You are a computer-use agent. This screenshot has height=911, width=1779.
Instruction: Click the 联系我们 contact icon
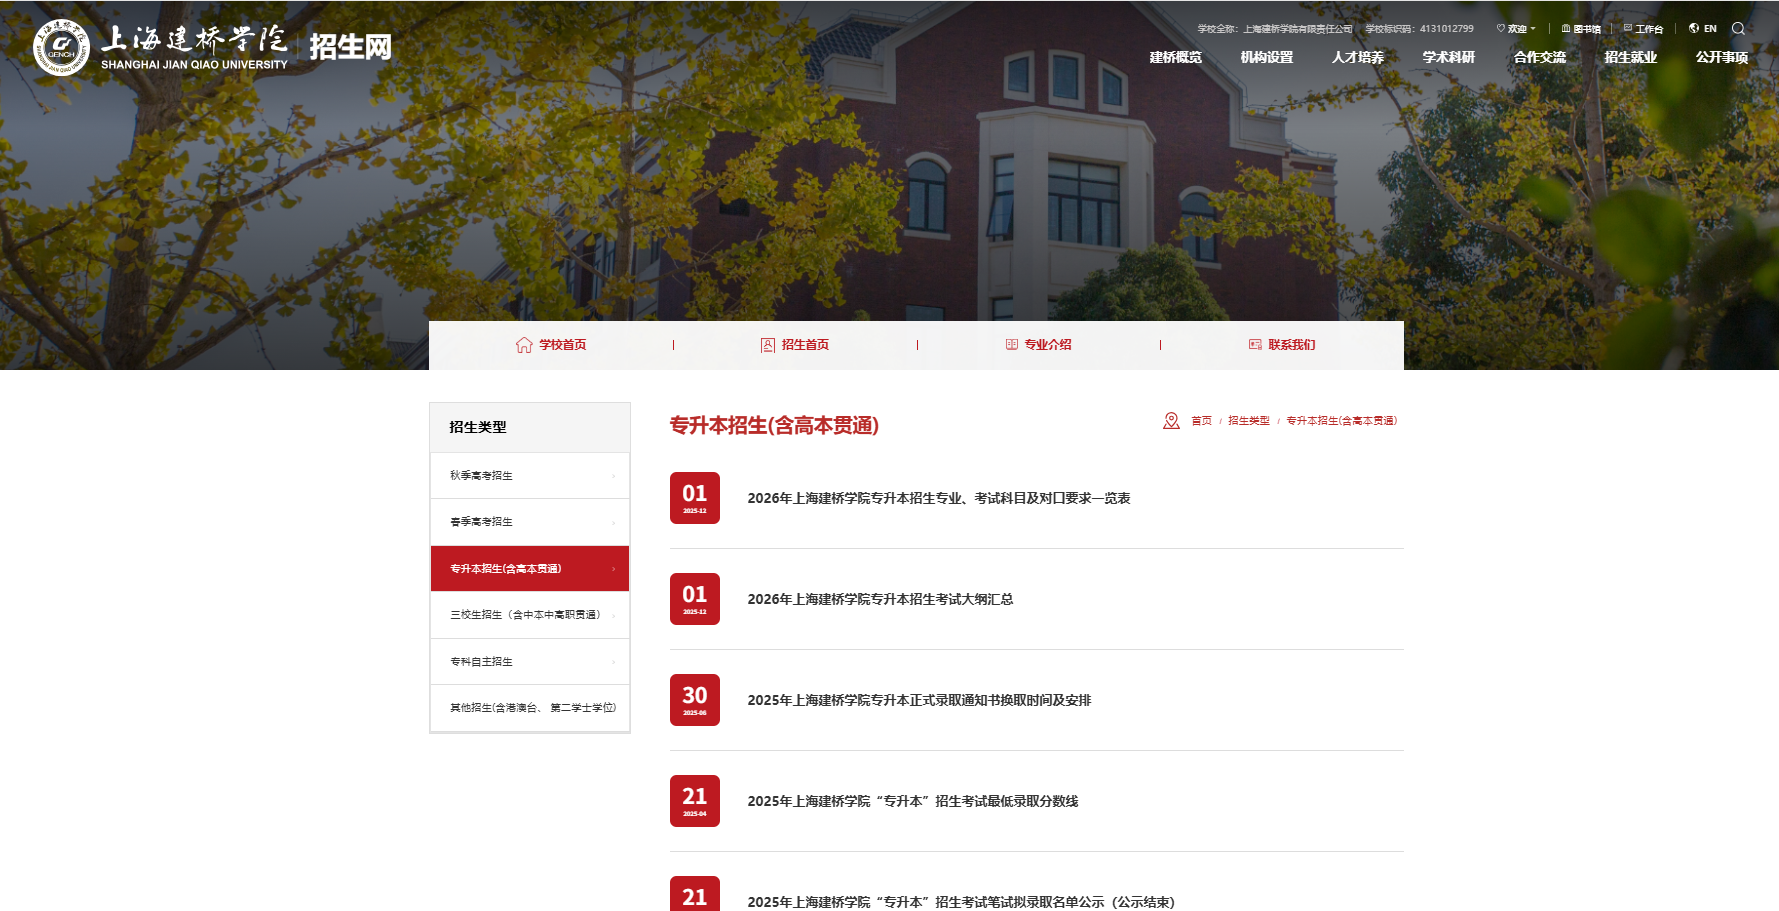(x=1253, y=344)
